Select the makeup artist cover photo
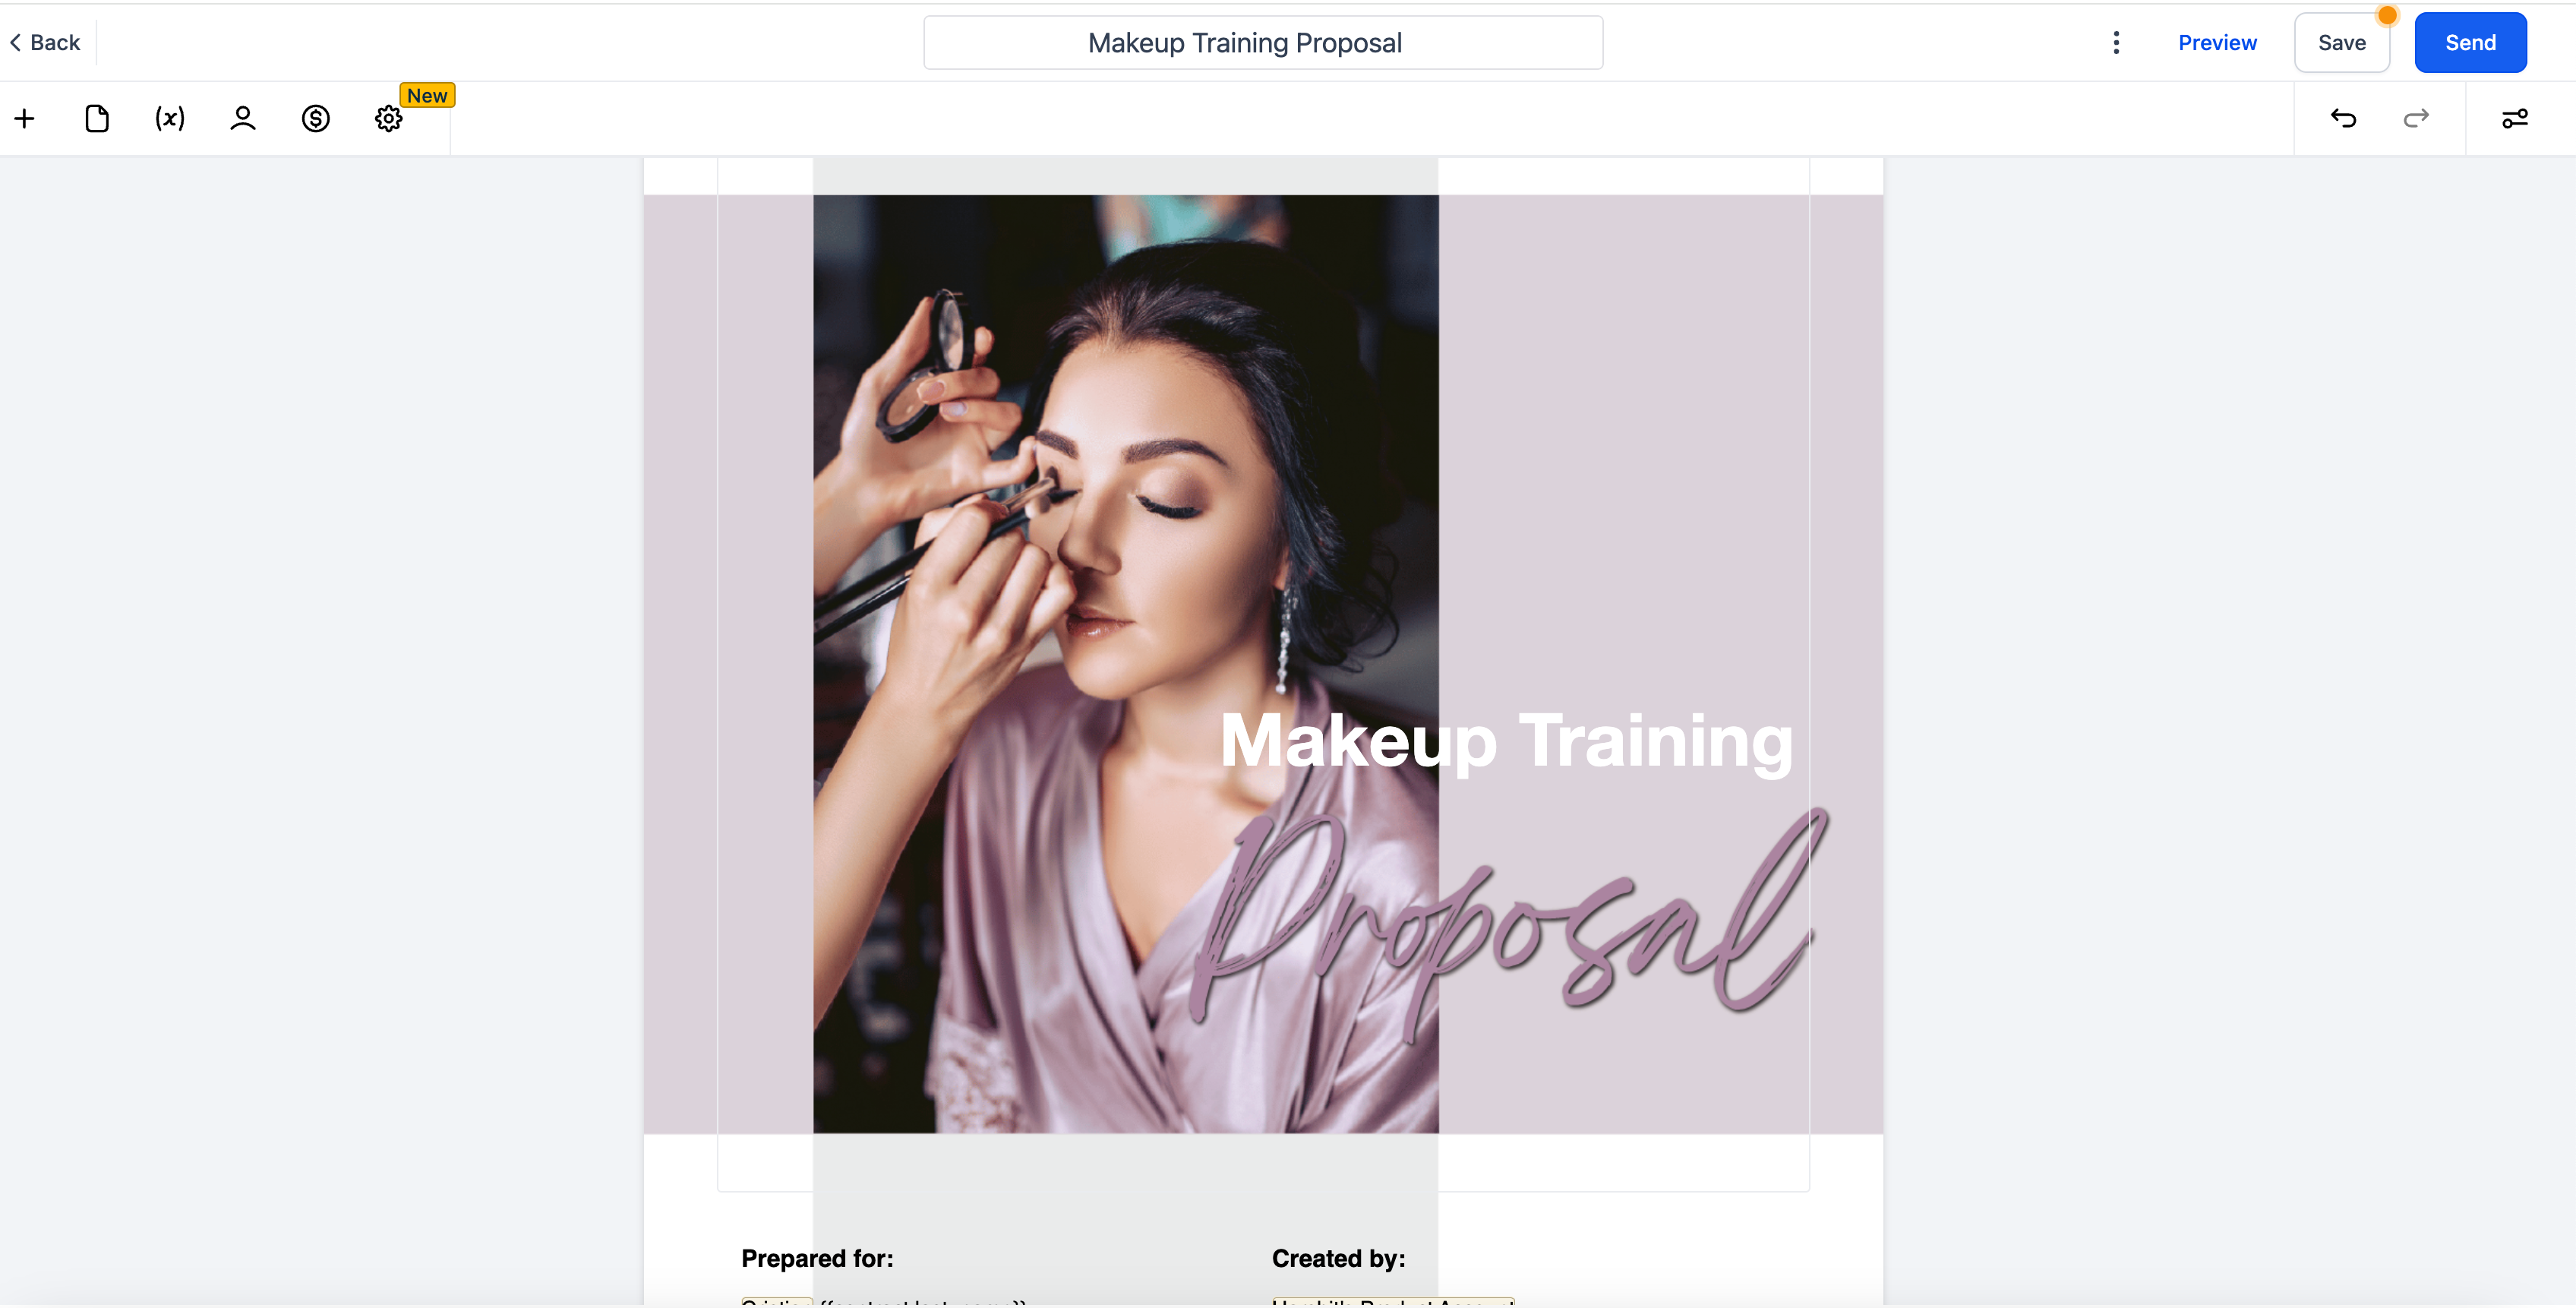This screenshot has height=1308, width=2576. click(x=1126, y=663)
